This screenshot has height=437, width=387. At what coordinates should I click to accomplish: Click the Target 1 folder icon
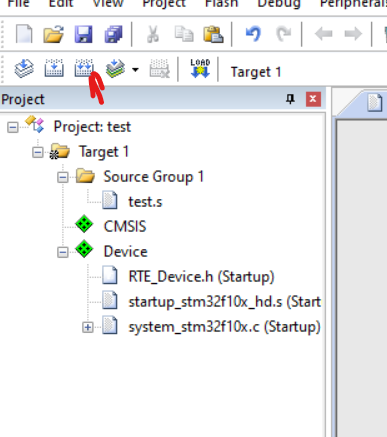coord(60,151)
